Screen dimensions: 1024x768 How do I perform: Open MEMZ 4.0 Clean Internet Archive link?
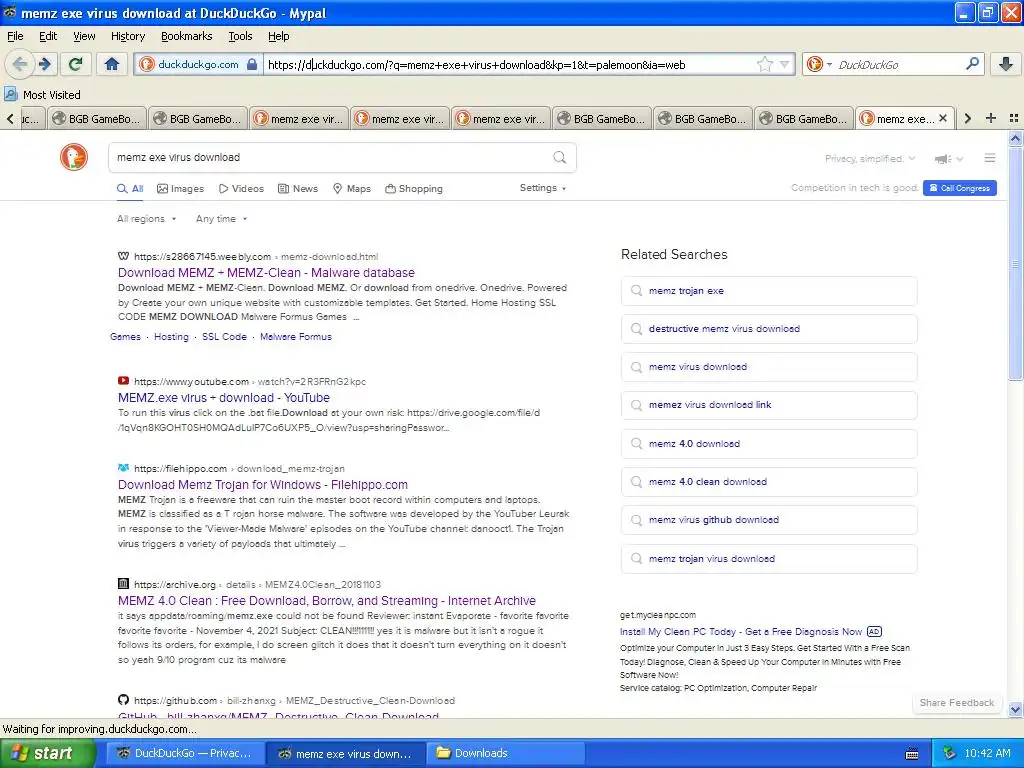point(327,601)
